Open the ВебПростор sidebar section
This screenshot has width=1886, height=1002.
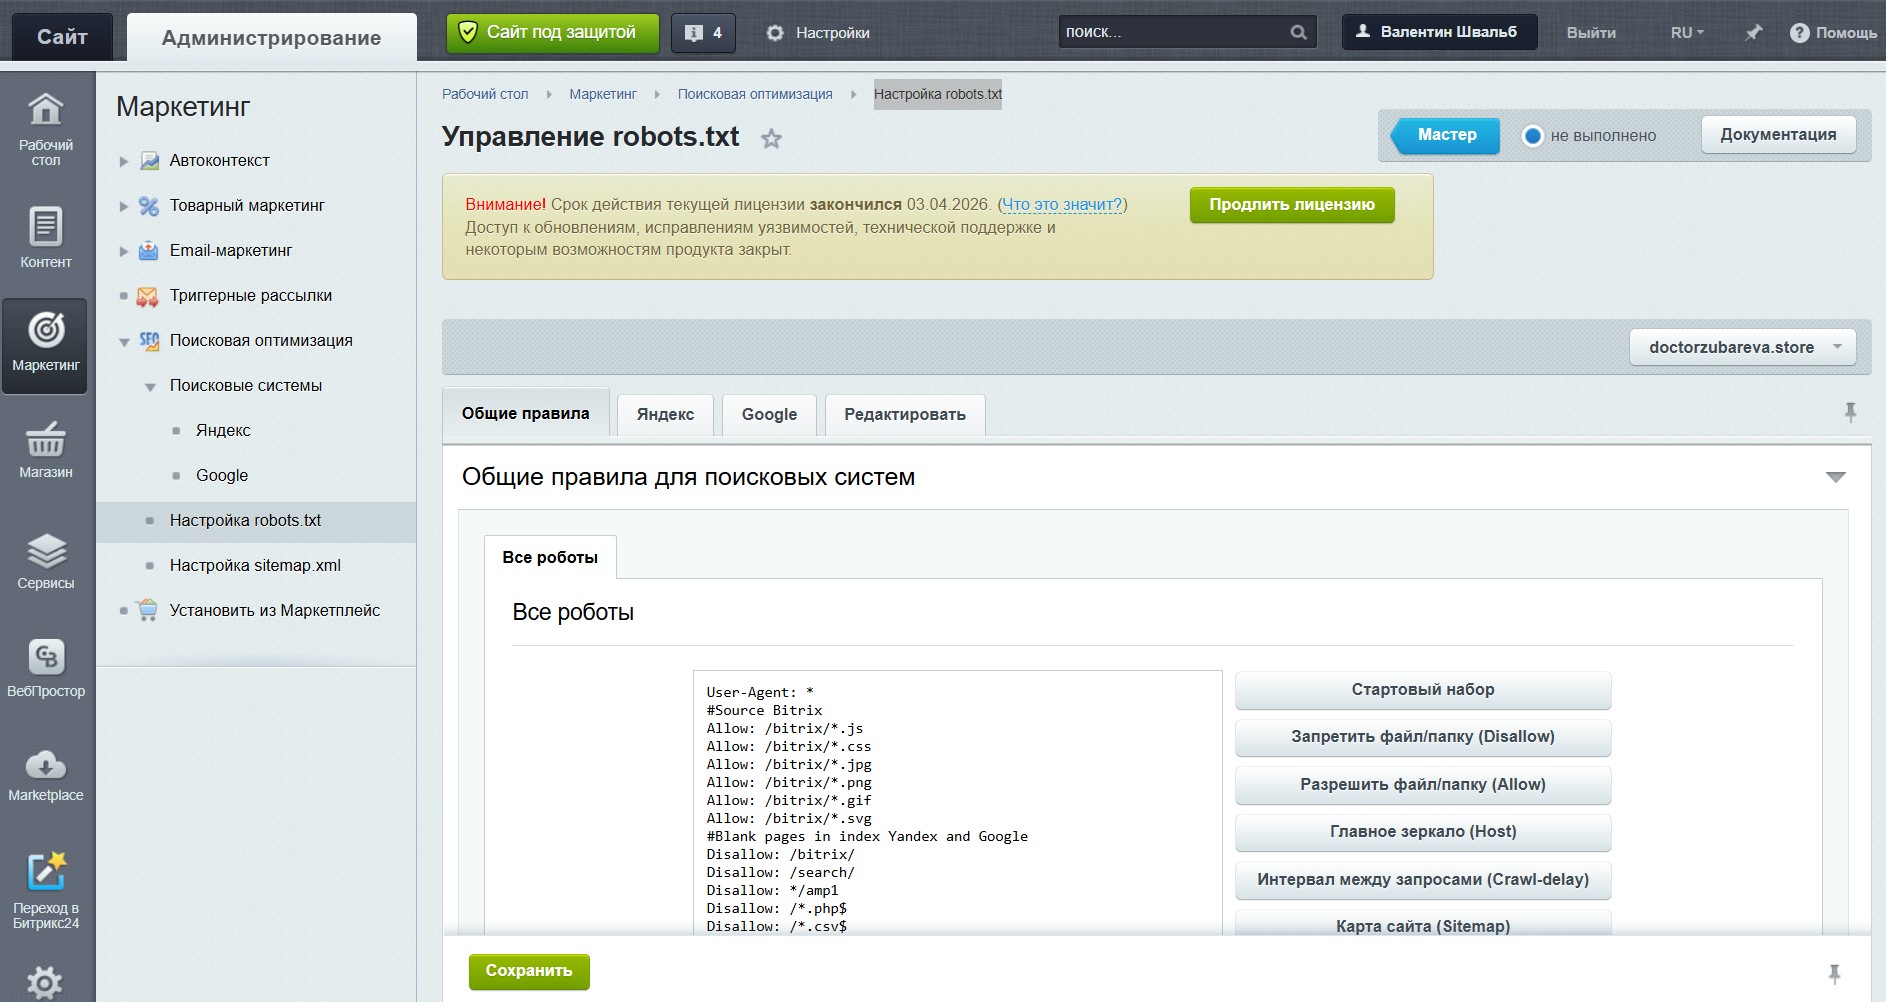[46, 668]
